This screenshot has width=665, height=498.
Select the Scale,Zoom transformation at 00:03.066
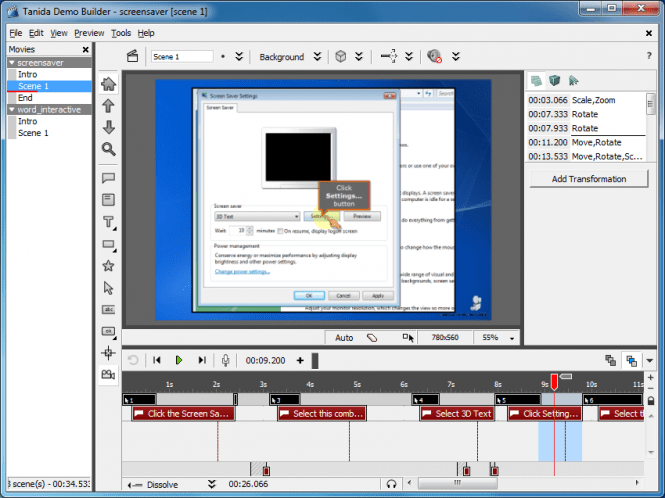click(x=586, y=100)
